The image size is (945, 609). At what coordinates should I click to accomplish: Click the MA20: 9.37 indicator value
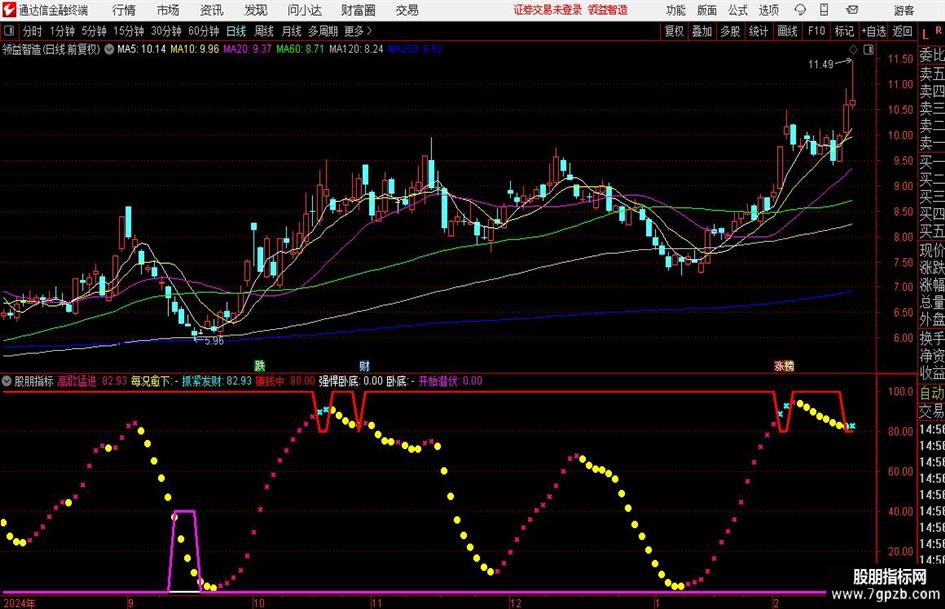(248, 49)
